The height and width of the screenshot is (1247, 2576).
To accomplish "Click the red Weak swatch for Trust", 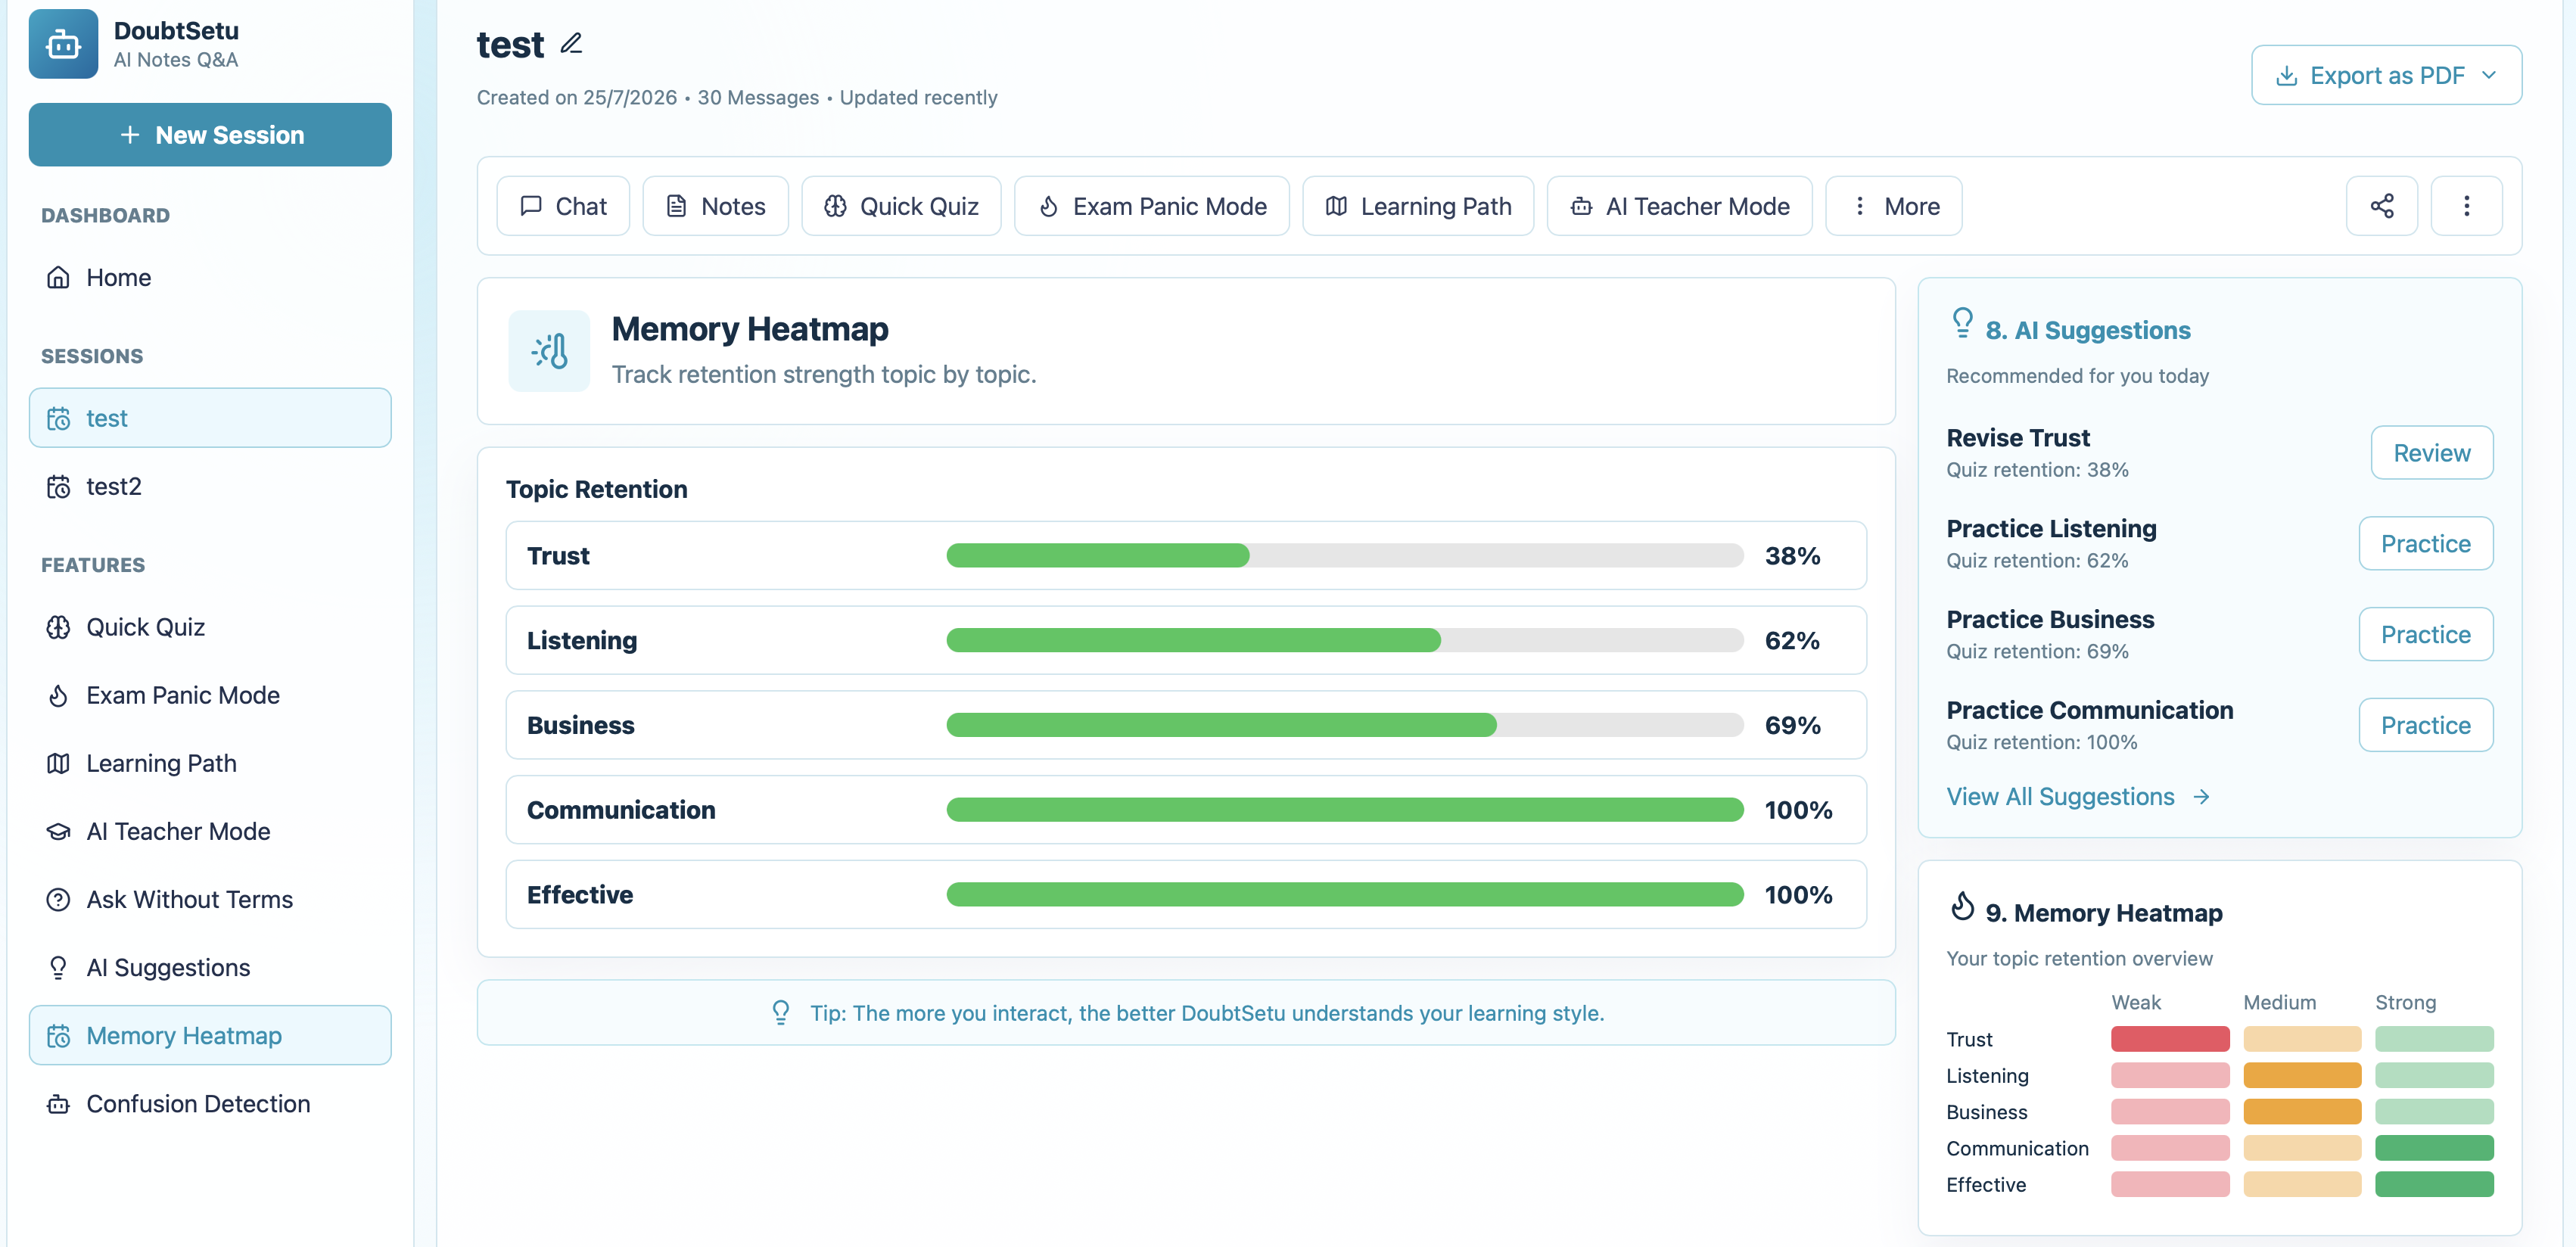I will pyautogui.click(x=2170, y=1039).
